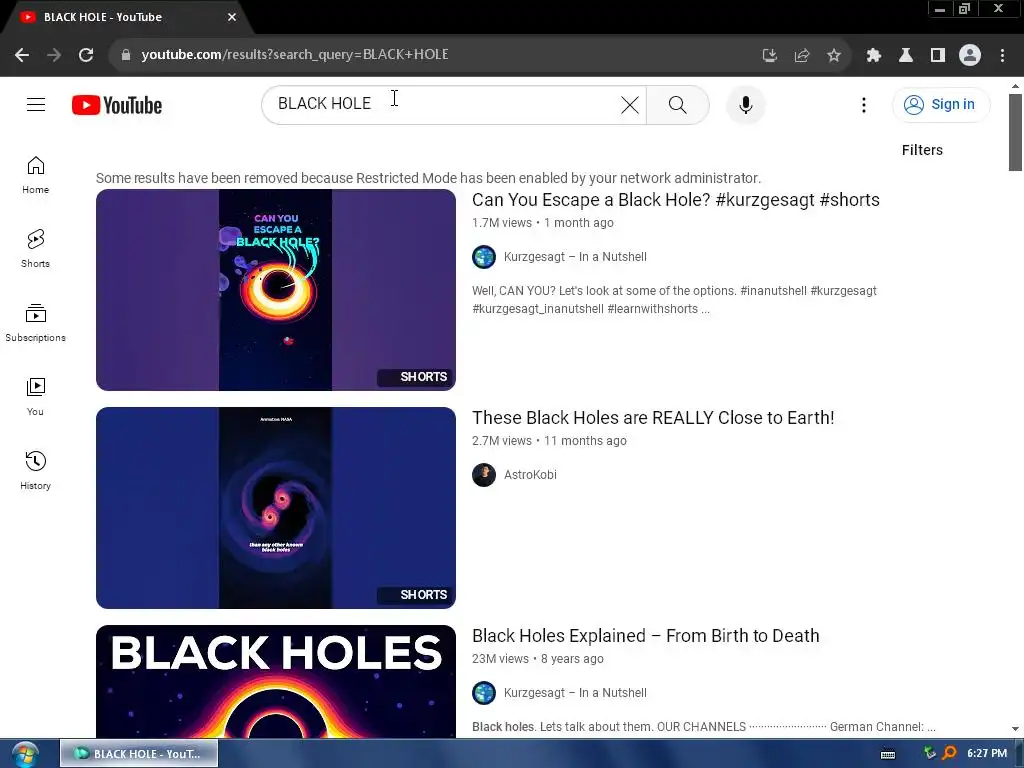Image resolution: width=1024 pixels, height=768 pixels.
Task: Click the BLACK HOLE taskbar window button
Action: tap(139, 754)
